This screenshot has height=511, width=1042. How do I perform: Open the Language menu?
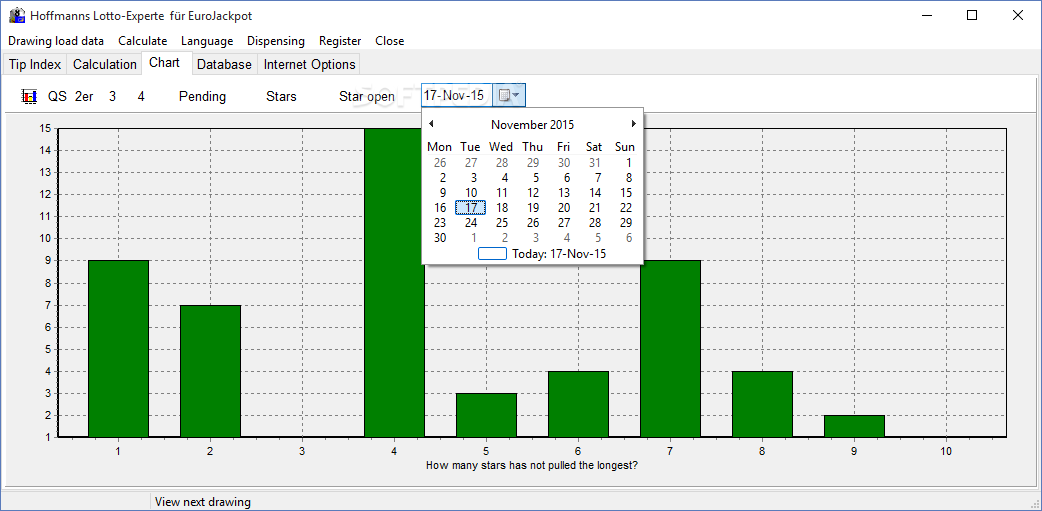207,41
